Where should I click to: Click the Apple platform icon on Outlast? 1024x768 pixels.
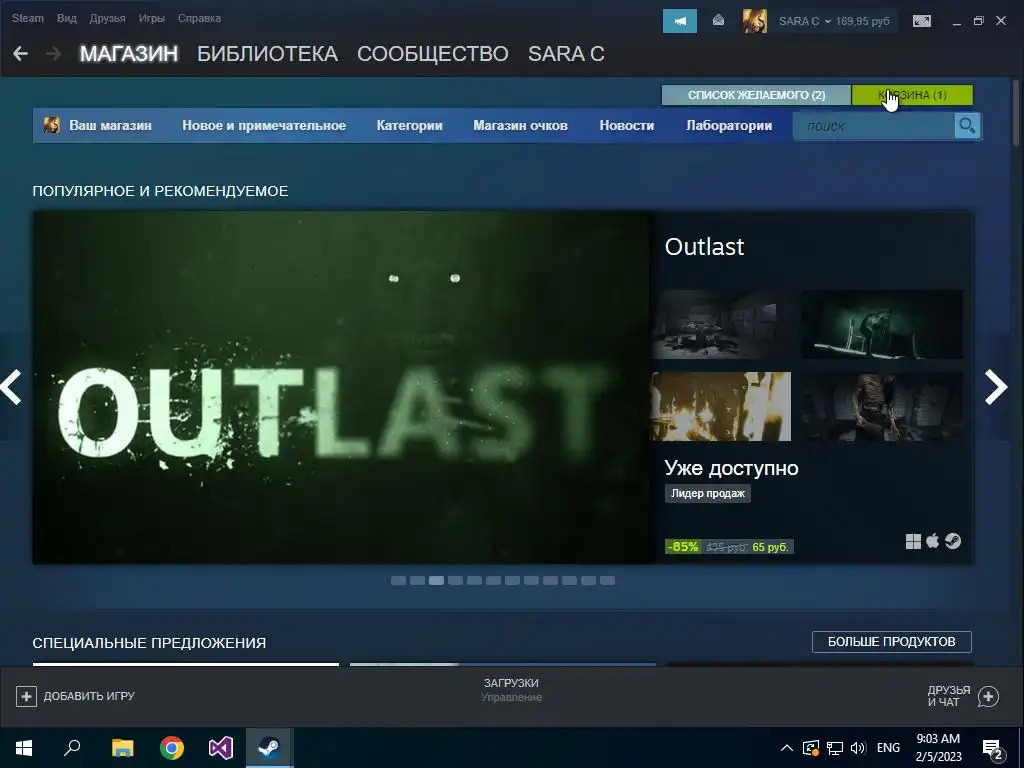[x=933, y=541]
